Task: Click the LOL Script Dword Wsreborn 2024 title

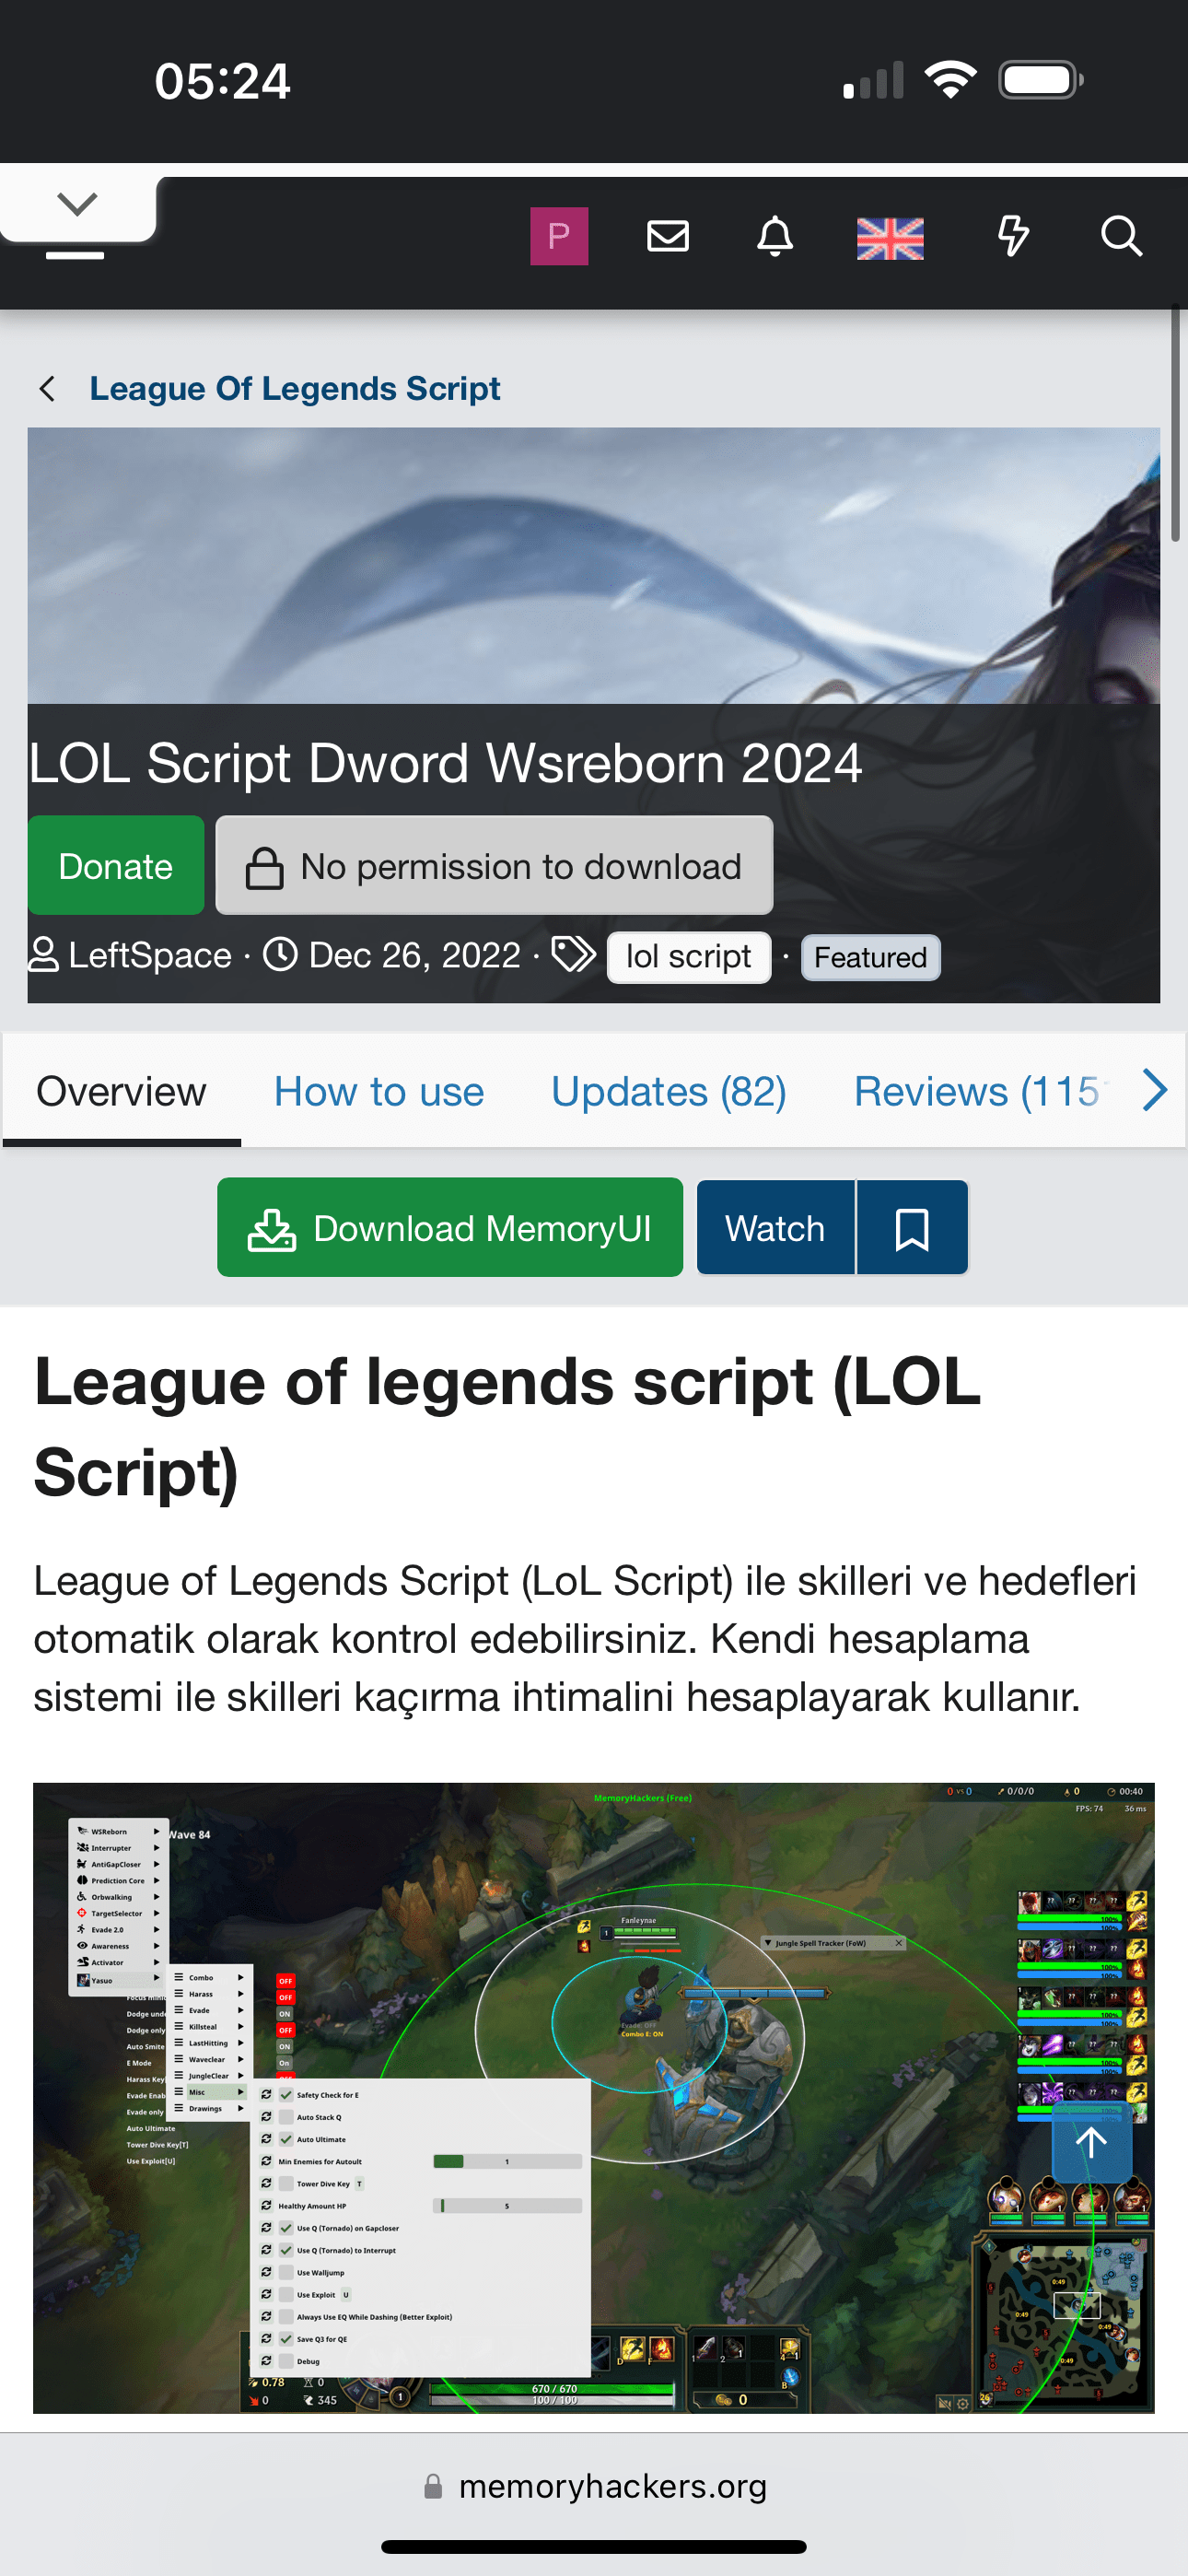Action: coord(445,763)
